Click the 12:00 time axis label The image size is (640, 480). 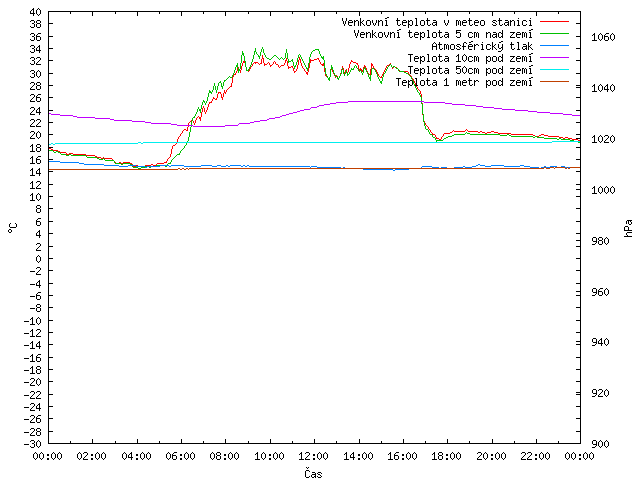(314, 456)
